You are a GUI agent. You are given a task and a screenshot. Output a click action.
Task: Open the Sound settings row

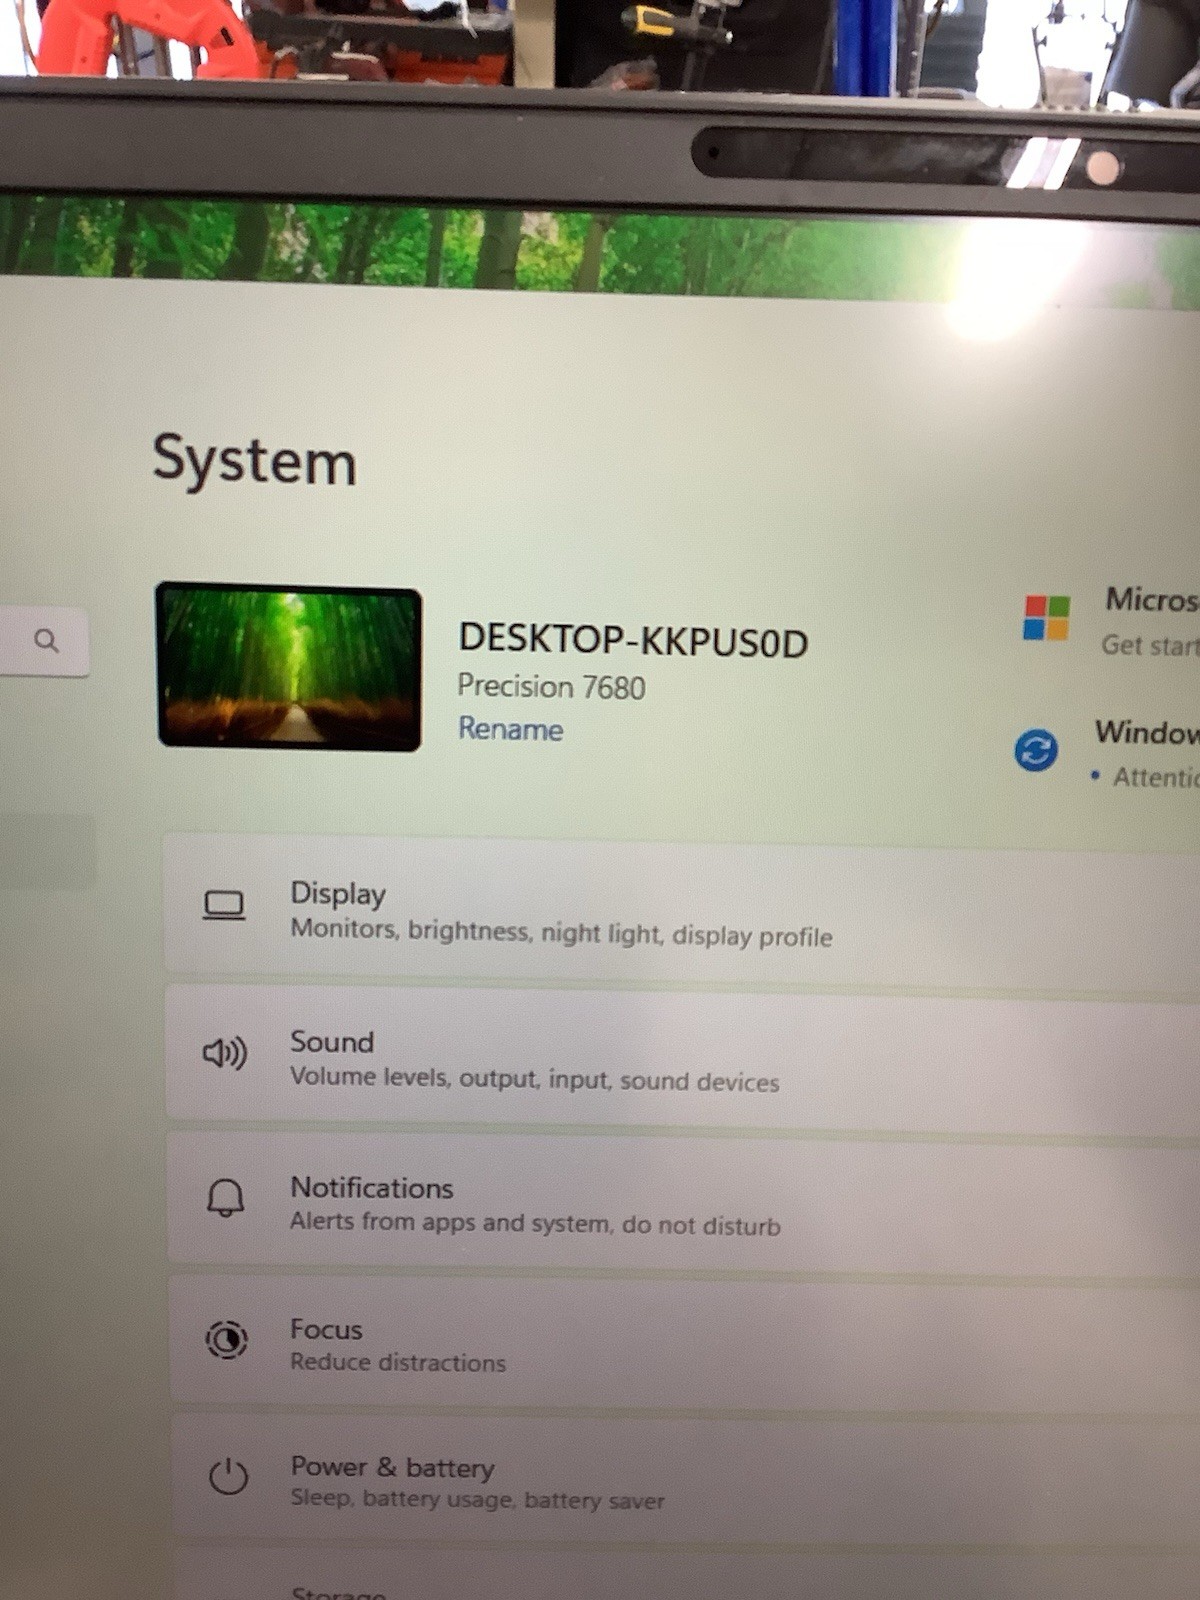pos(683,1060)
